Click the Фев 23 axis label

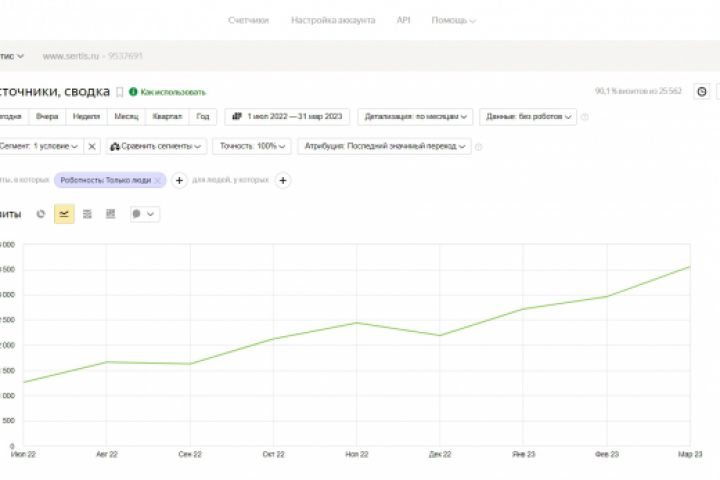[x=607, y=454]
